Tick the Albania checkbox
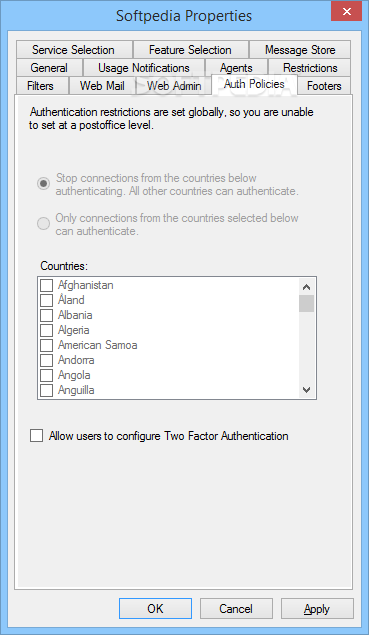The height and width of the screenshot is (635, 369). click(x=47, y=315)
